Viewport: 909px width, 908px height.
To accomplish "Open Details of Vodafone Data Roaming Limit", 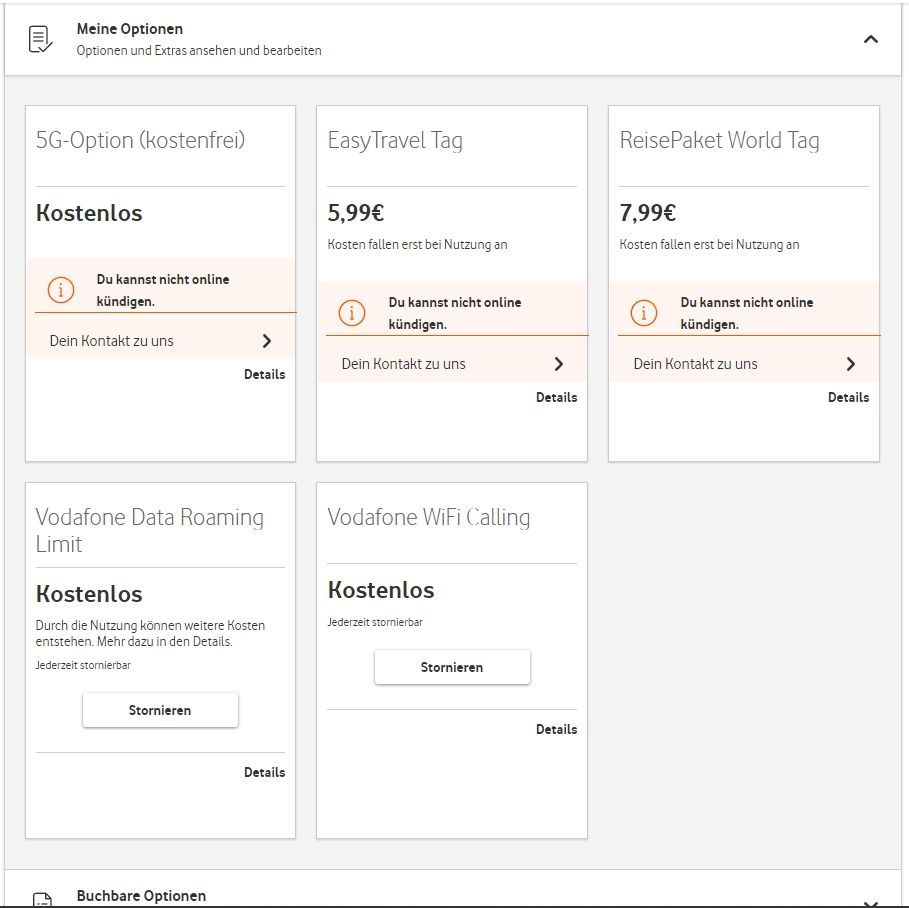I will [264, 772].
